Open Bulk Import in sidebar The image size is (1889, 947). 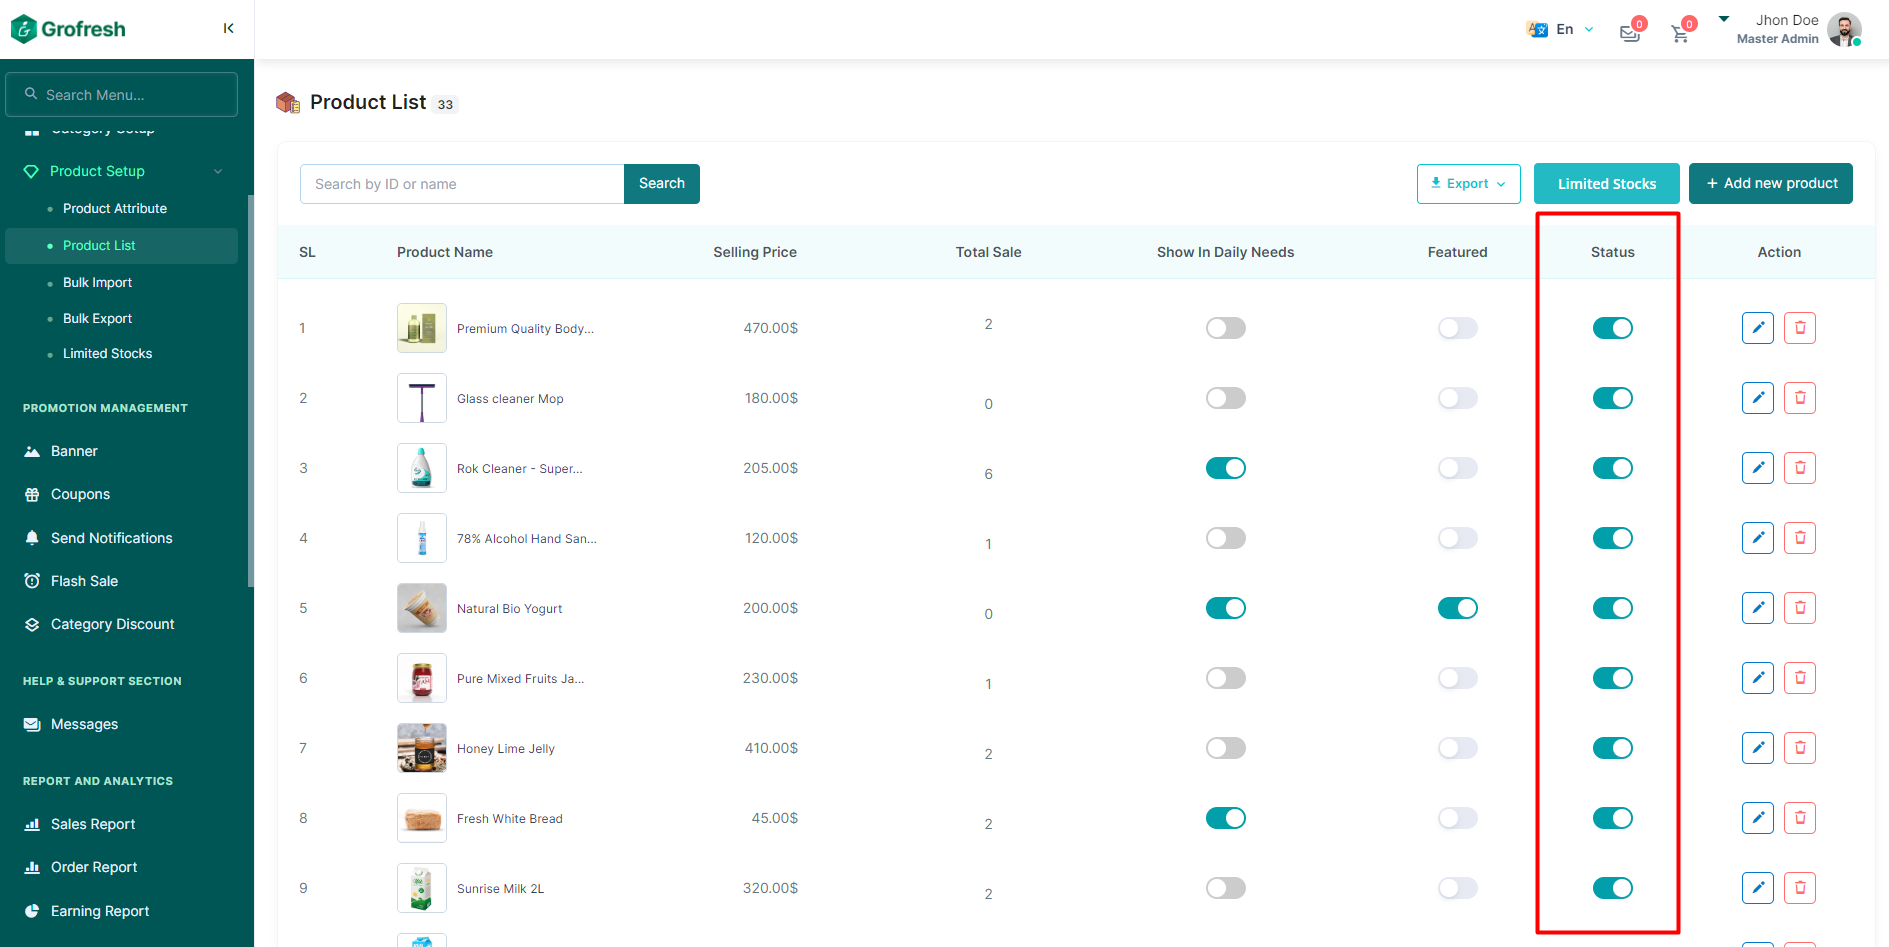97,282
